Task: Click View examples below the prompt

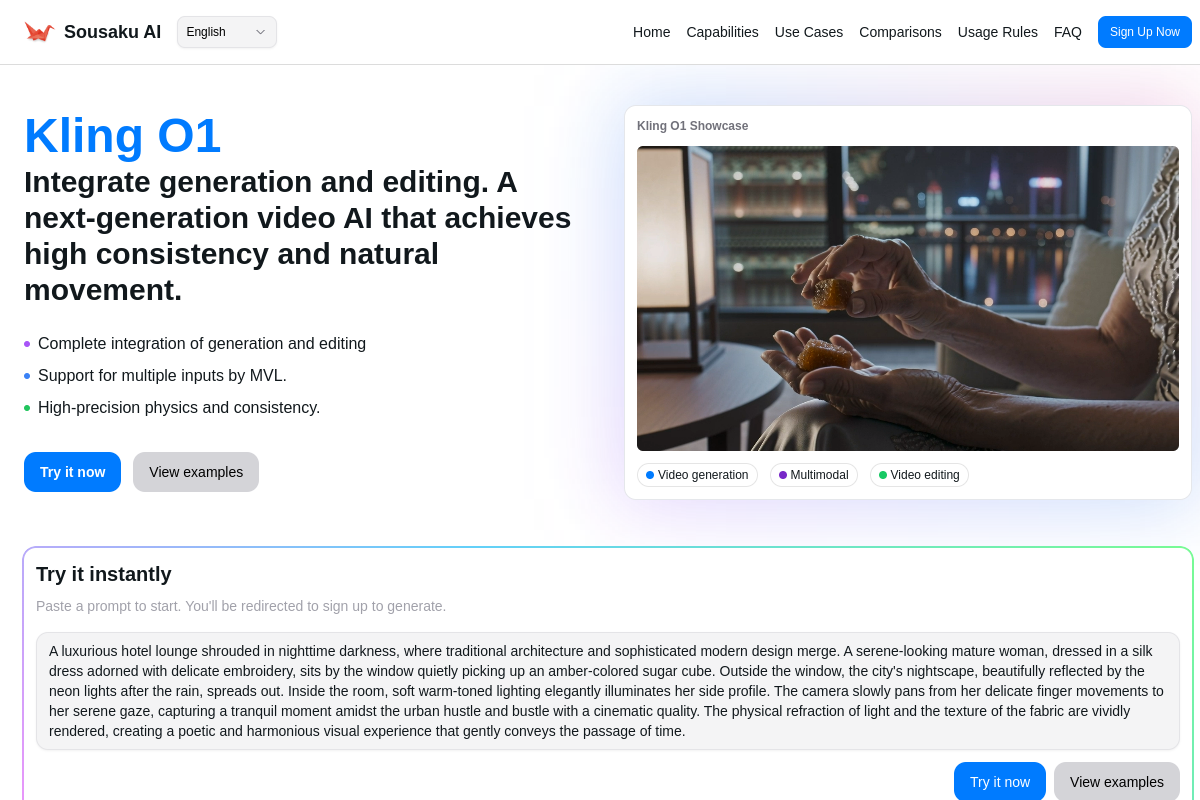Action: pos(1116,782)
